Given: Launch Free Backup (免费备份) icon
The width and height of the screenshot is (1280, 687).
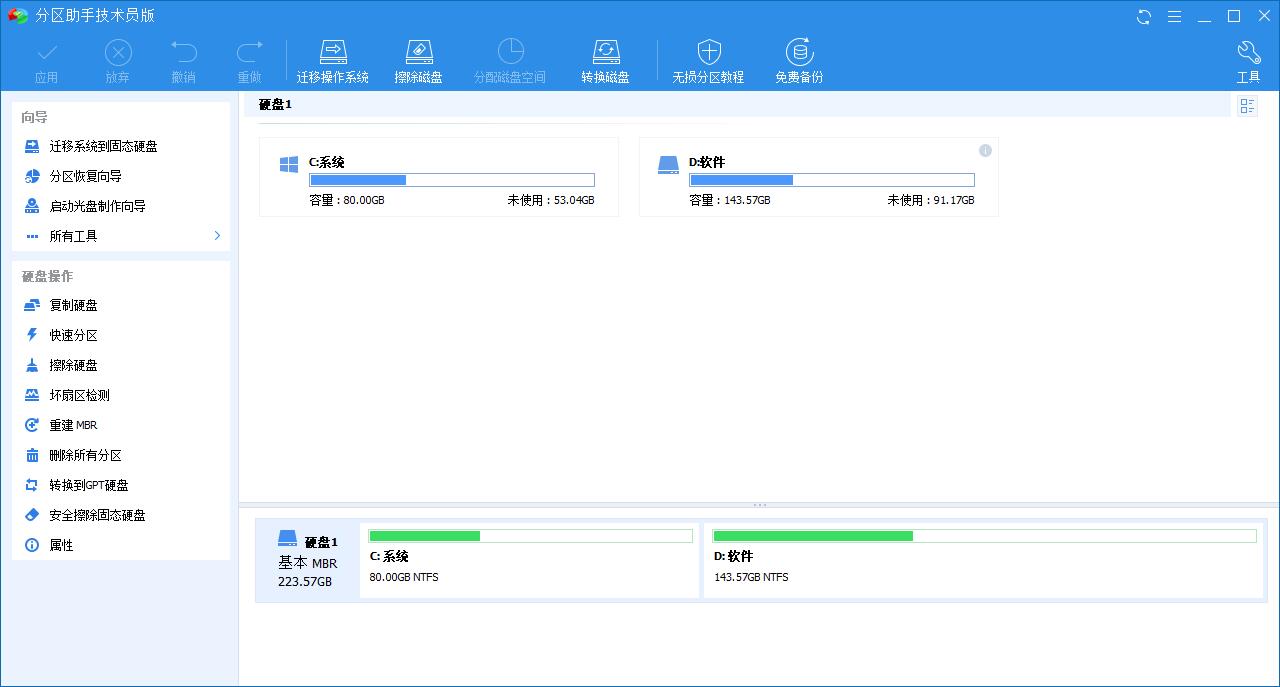Looking at the screenshot, I should [x=799, y=52].
